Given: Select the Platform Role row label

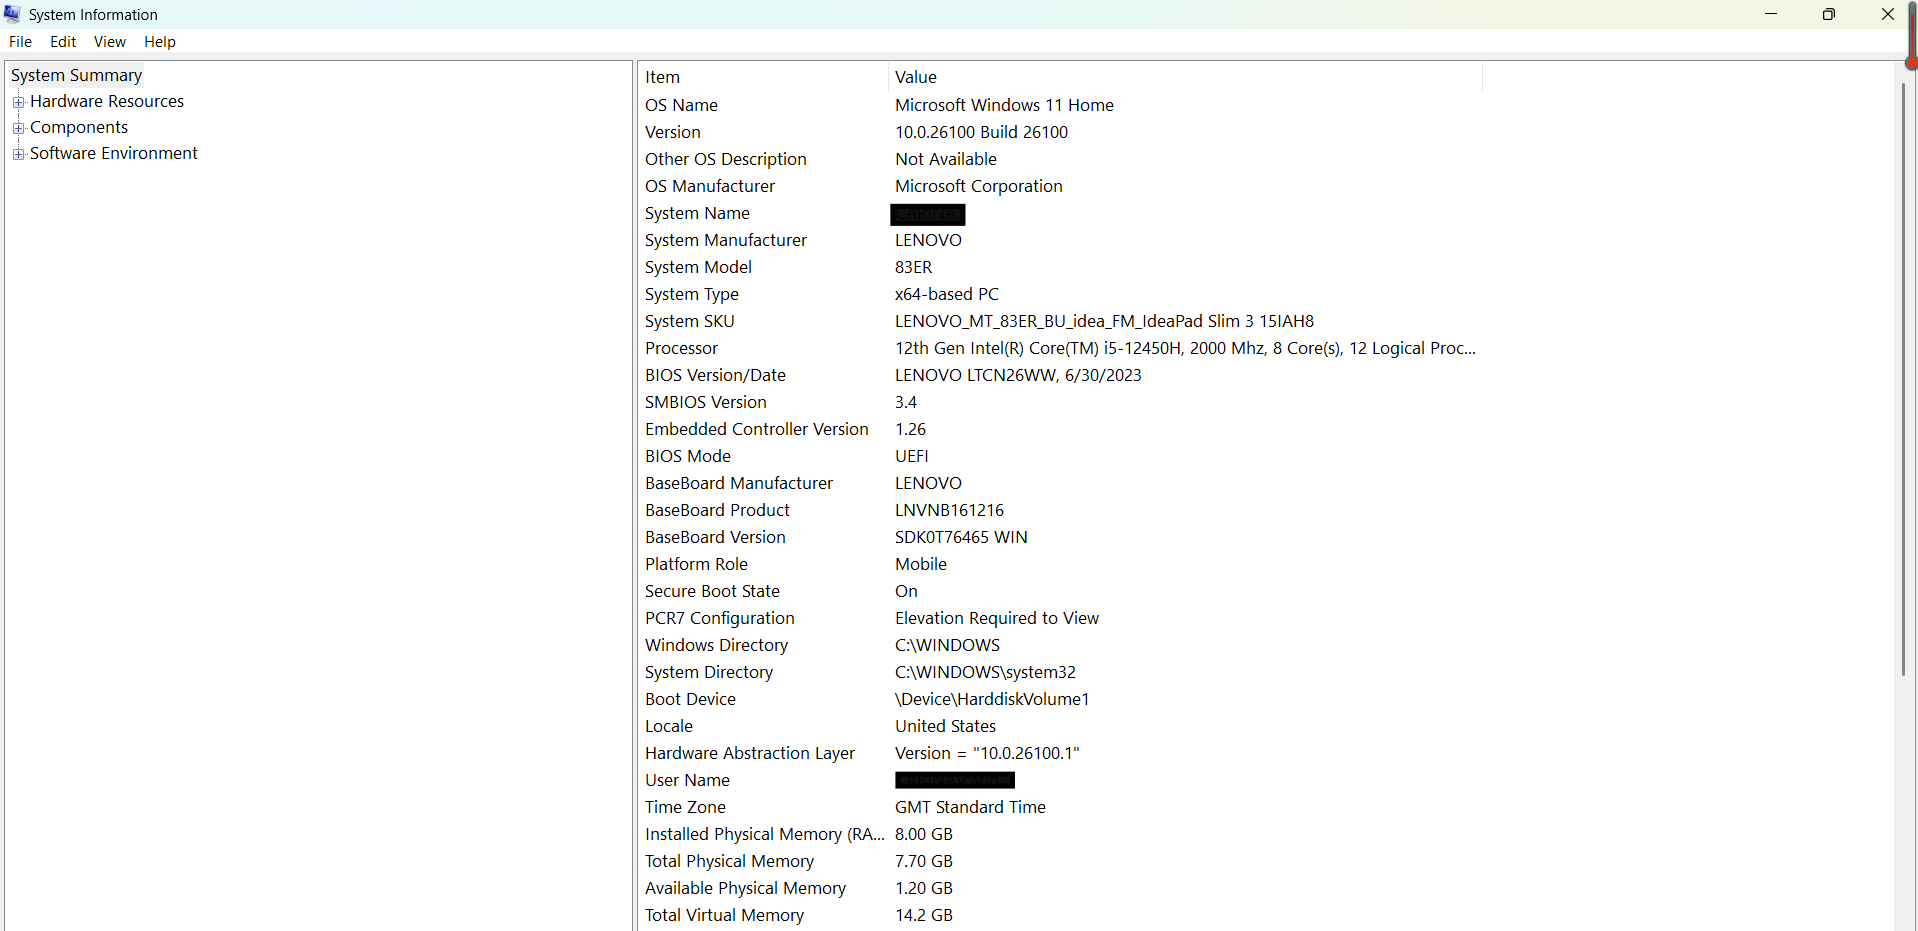Looking at the screenshot, I should 696,564.
